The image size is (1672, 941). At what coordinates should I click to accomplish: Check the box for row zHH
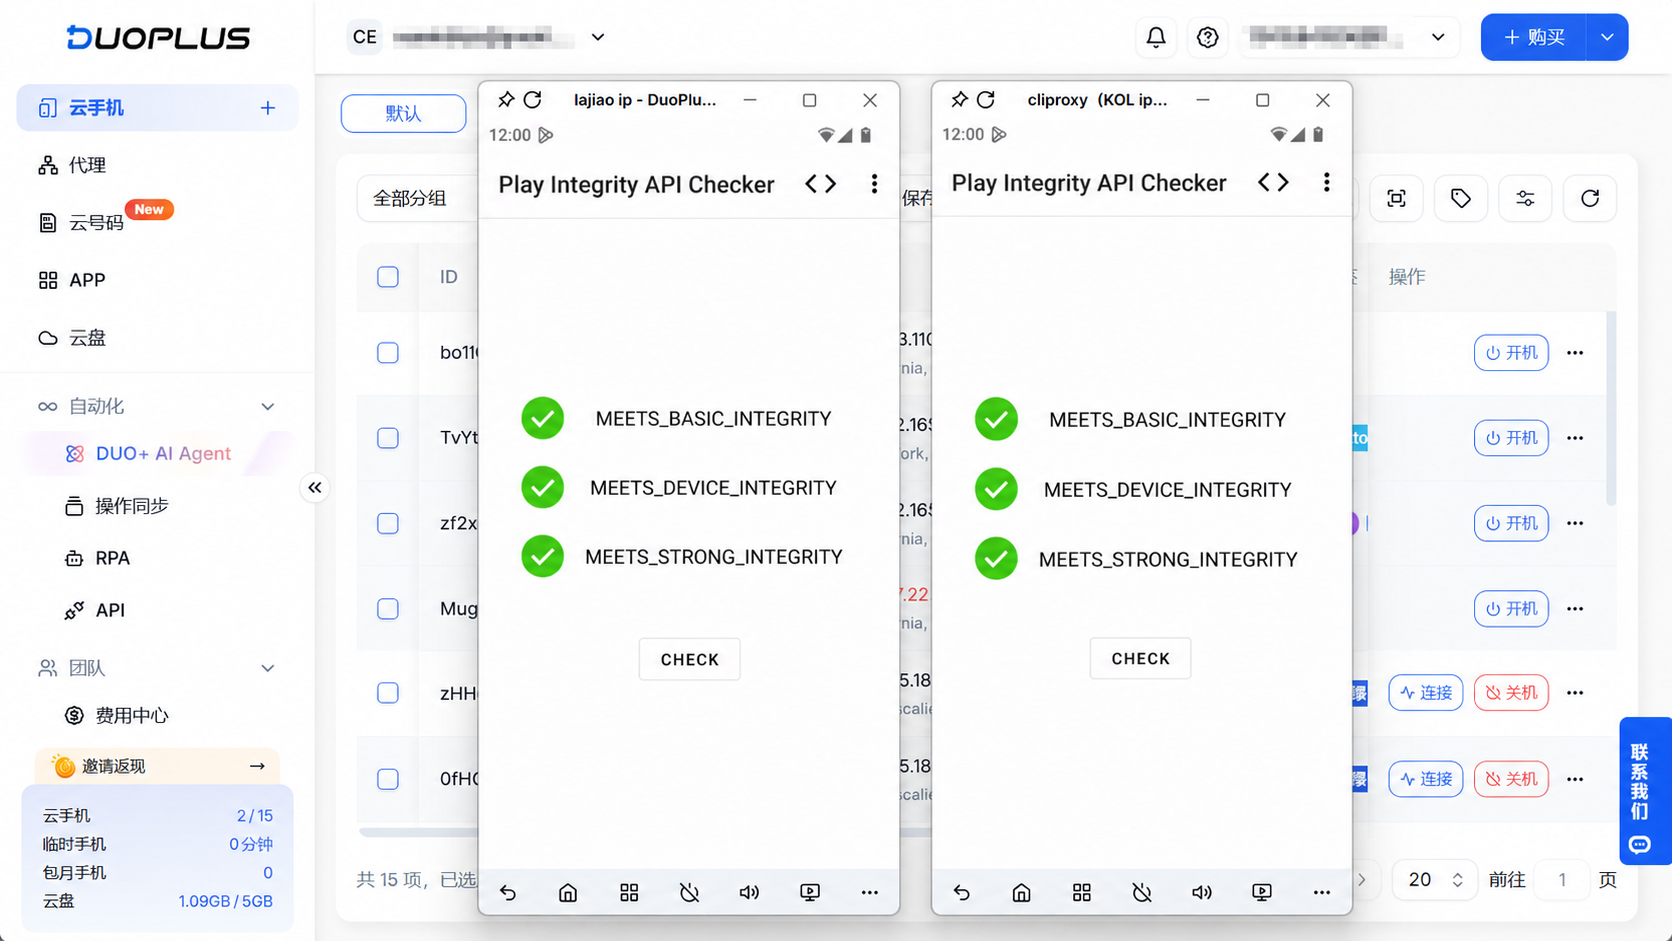pyautogui.click(x=388, y=693)
